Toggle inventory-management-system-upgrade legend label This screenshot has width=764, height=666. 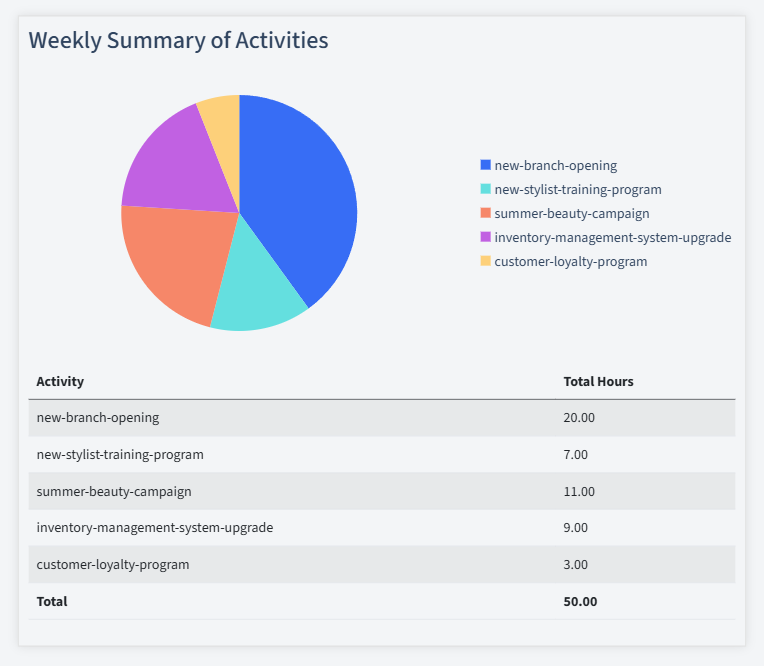click(x=612, y=237)
